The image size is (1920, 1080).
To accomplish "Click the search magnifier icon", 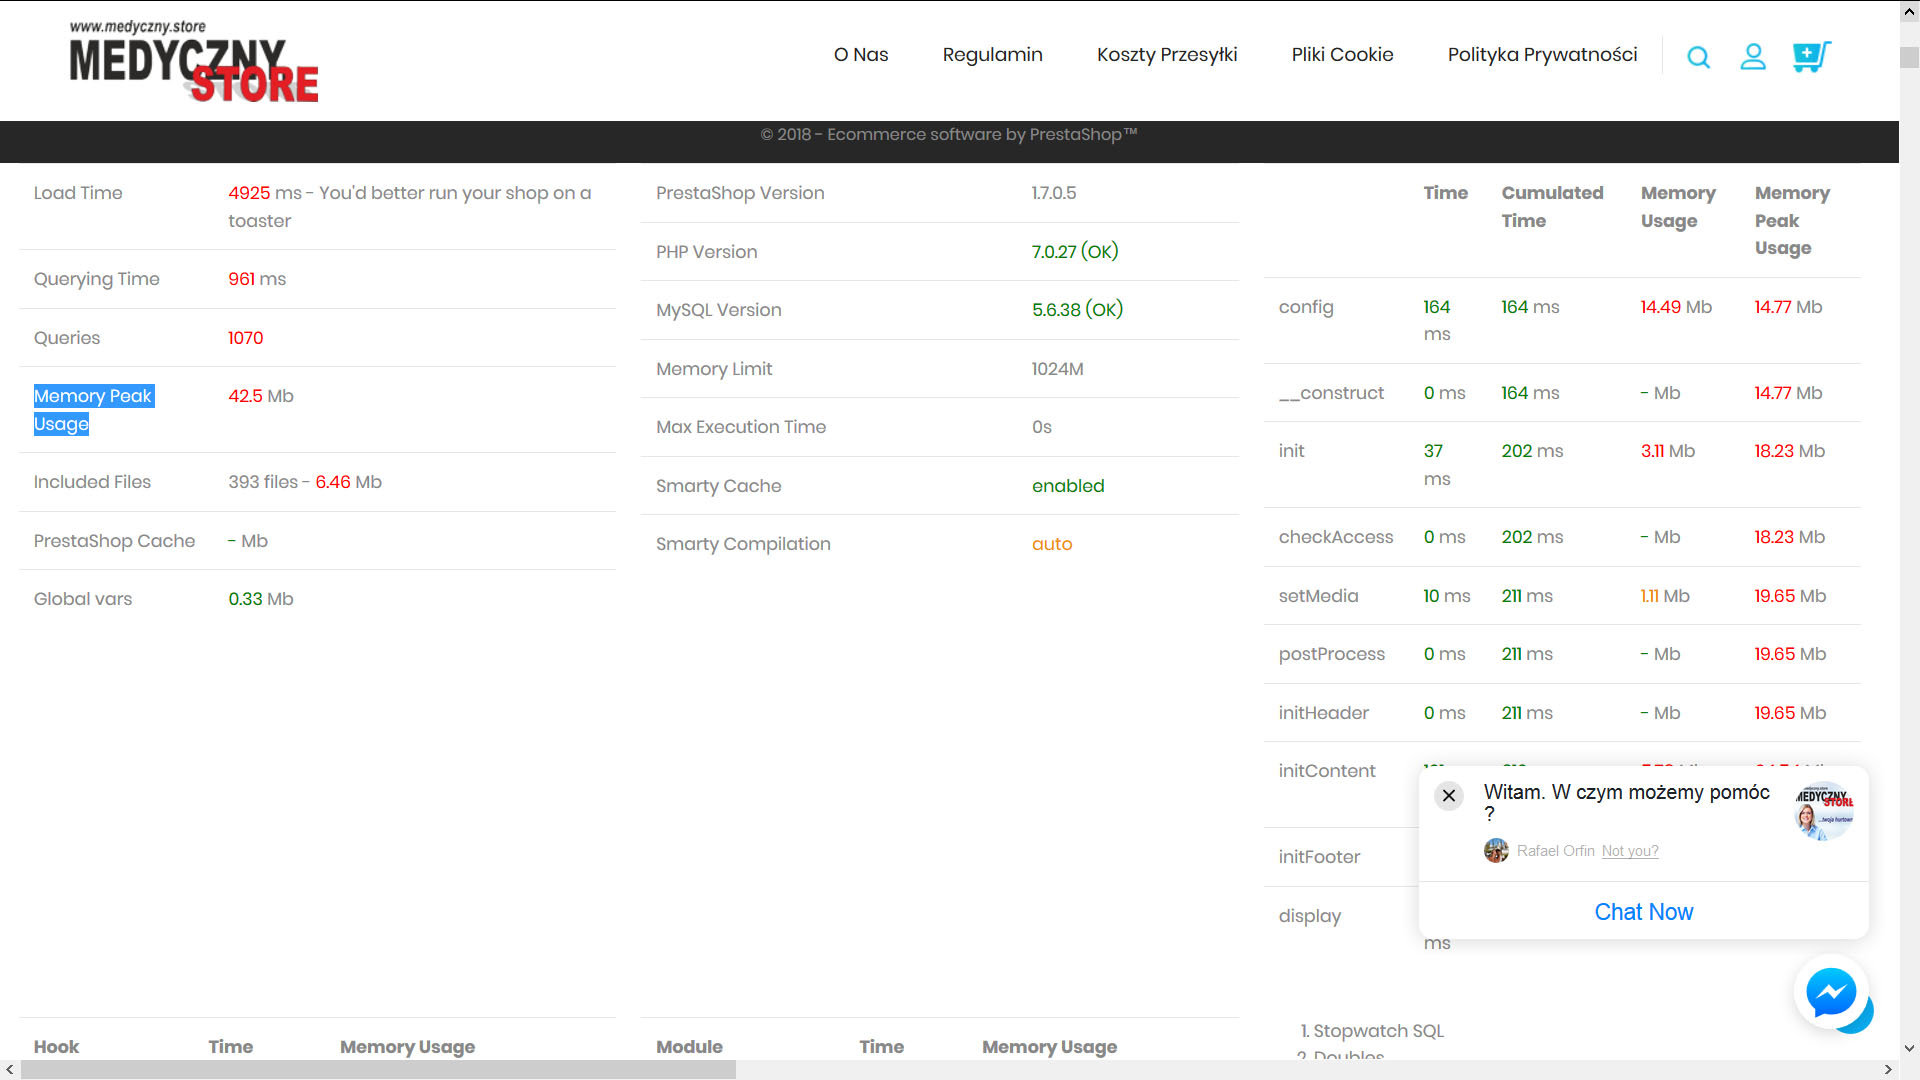I will pyautogui.click(x=1698, y=57).
